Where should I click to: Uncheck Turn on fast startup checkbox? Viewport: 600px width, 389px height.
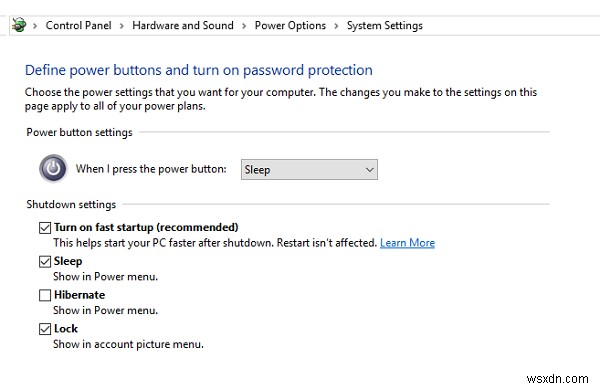(x=45, y=228)
